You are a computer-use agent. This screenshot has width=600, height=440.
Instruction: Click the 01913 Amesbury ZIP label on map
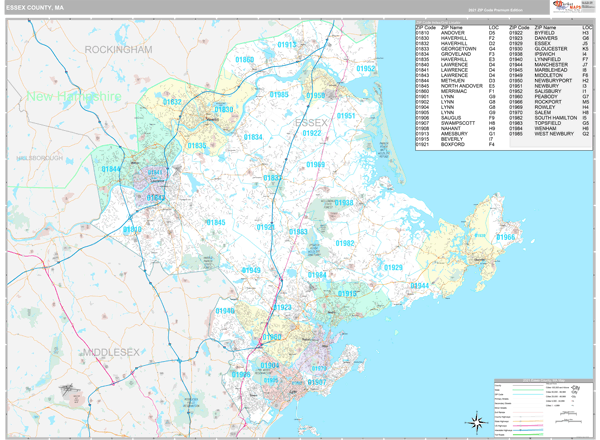tap(287, 45)
